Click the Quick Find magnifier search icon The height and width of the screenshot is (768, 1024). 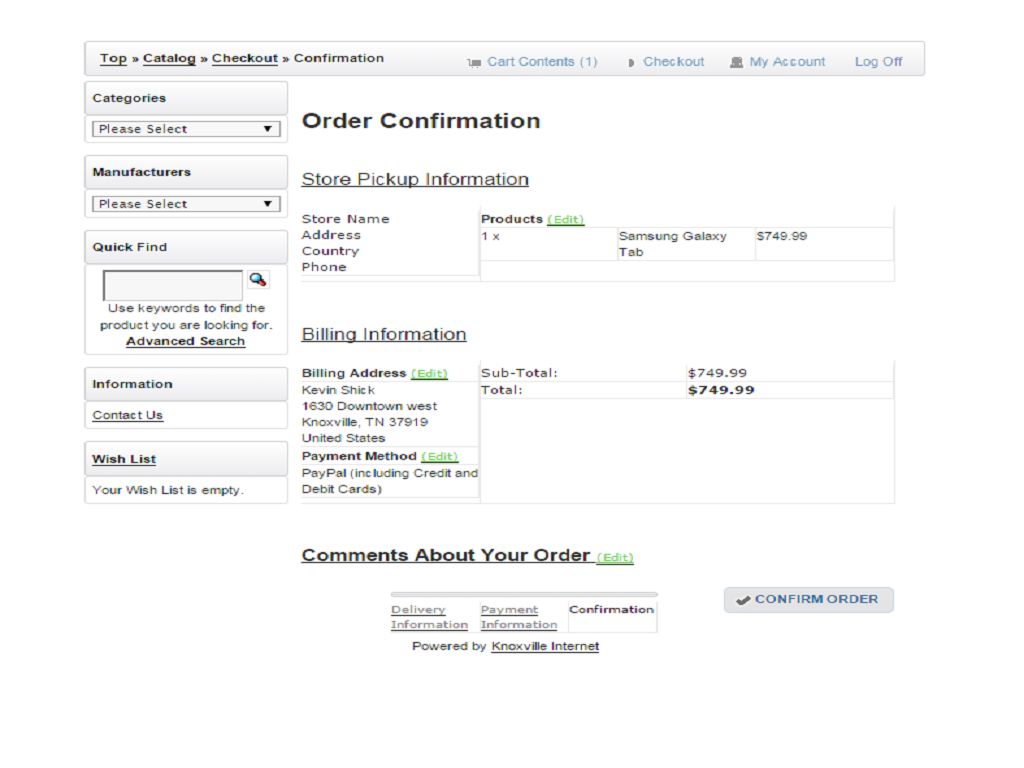click(x=258, y=280)
